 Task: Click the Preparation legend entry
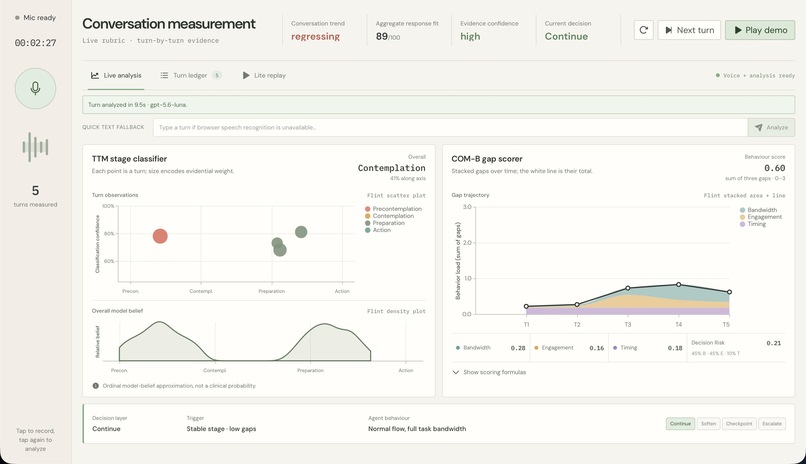click(x=384, y=223)
